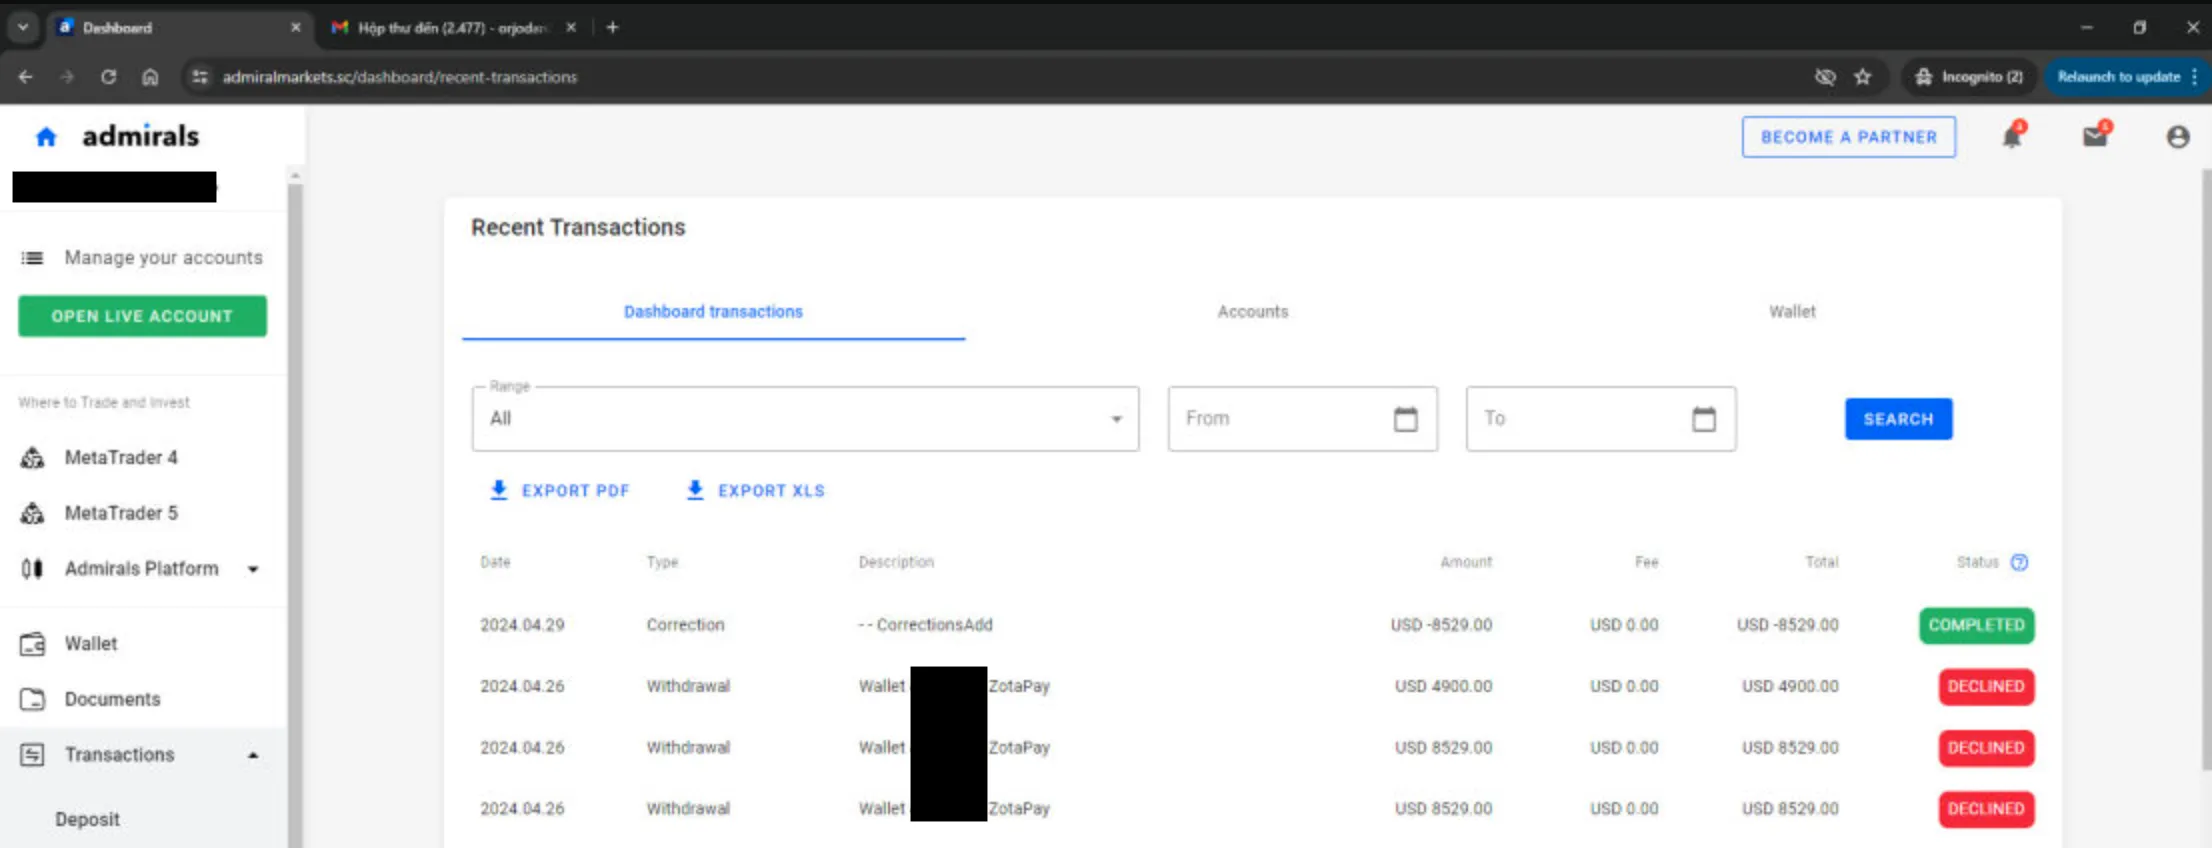Click the Description column header
This screenshot has height=848, width=2212.
(x=896, y=562)
